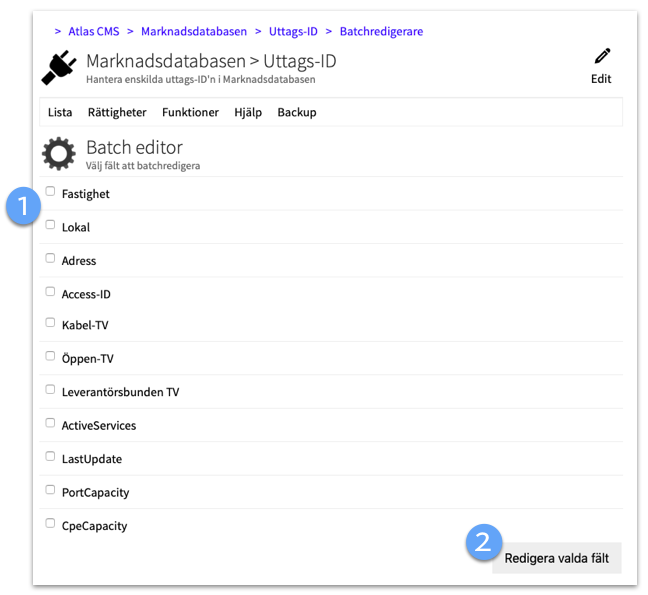Open the Lista menu item
The width and height of the screenshot is (648, 595).
click(60, 113)
